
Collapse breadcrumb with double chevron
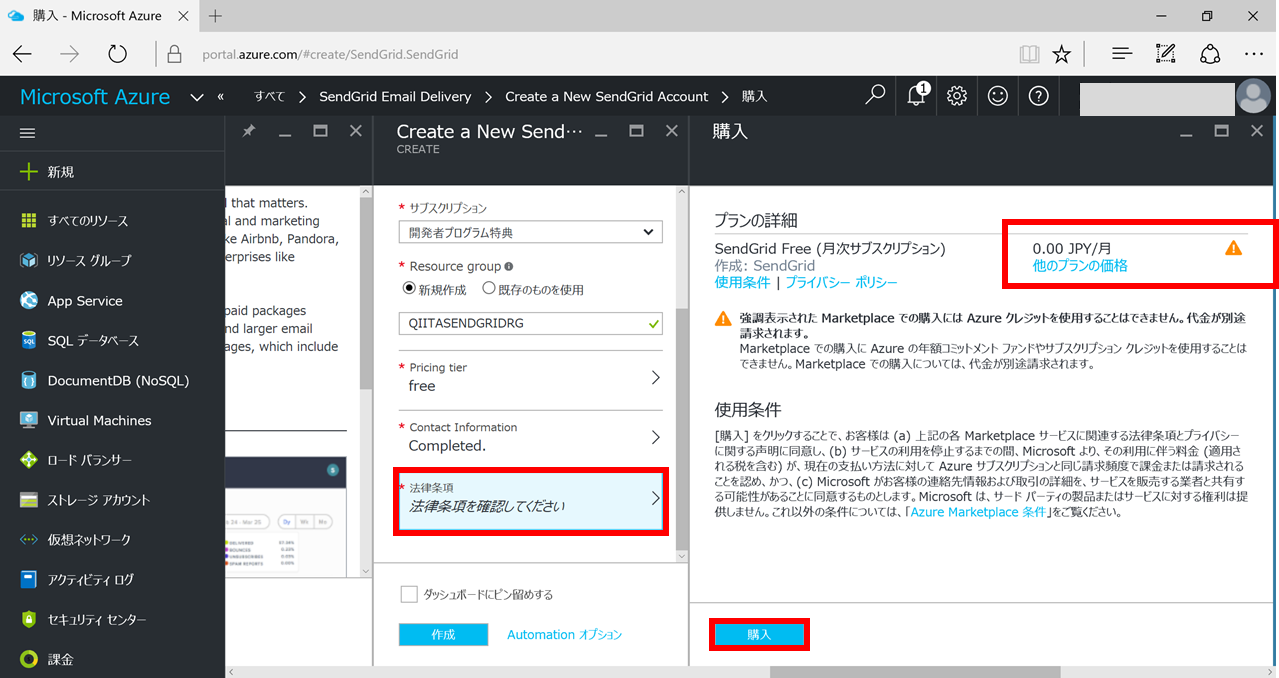point(220,97)
